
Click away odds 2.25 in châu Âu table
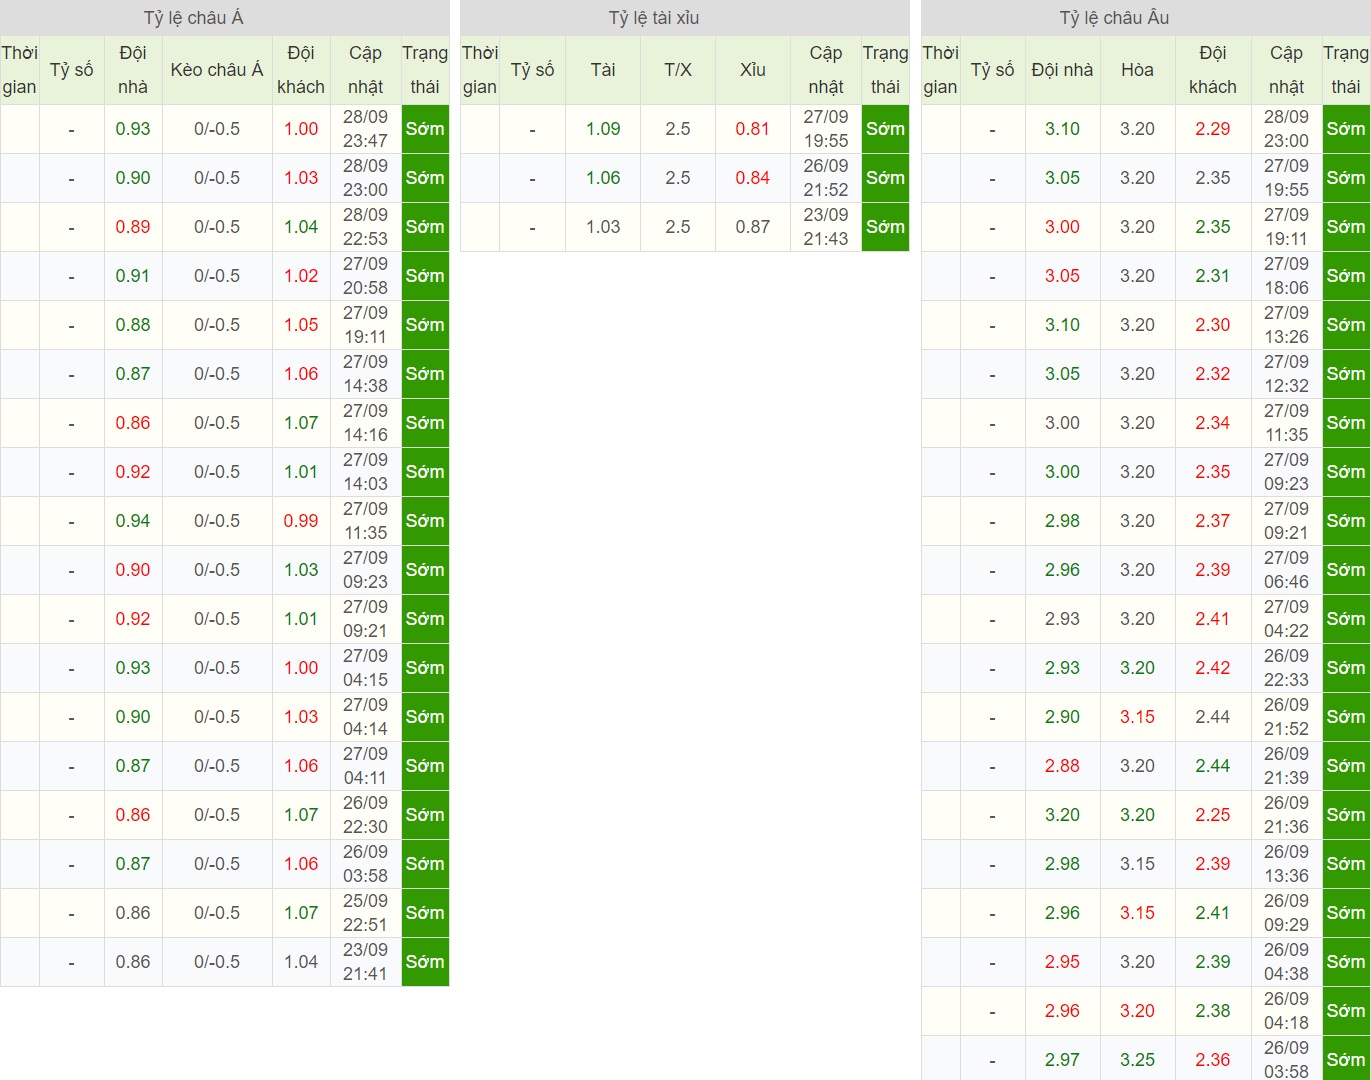click(1213, 815)
